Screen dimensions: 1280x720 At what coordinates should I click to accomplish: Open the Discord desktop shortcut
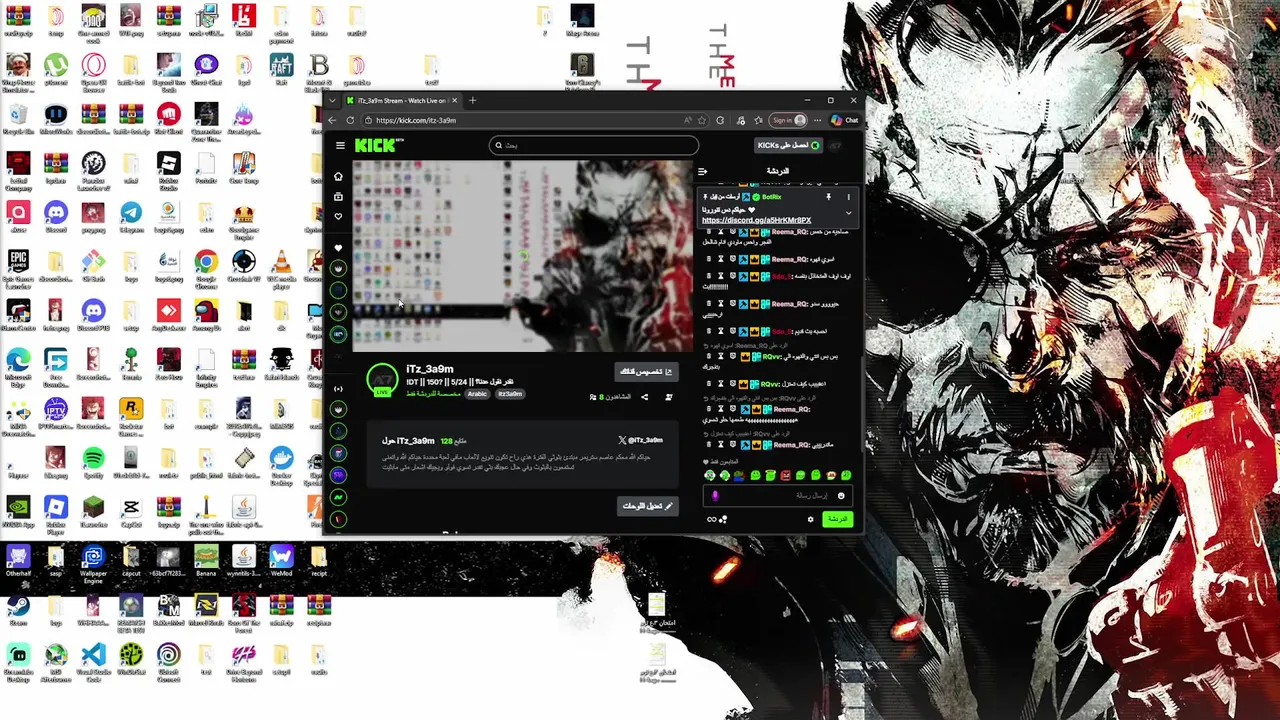[56, 214]
